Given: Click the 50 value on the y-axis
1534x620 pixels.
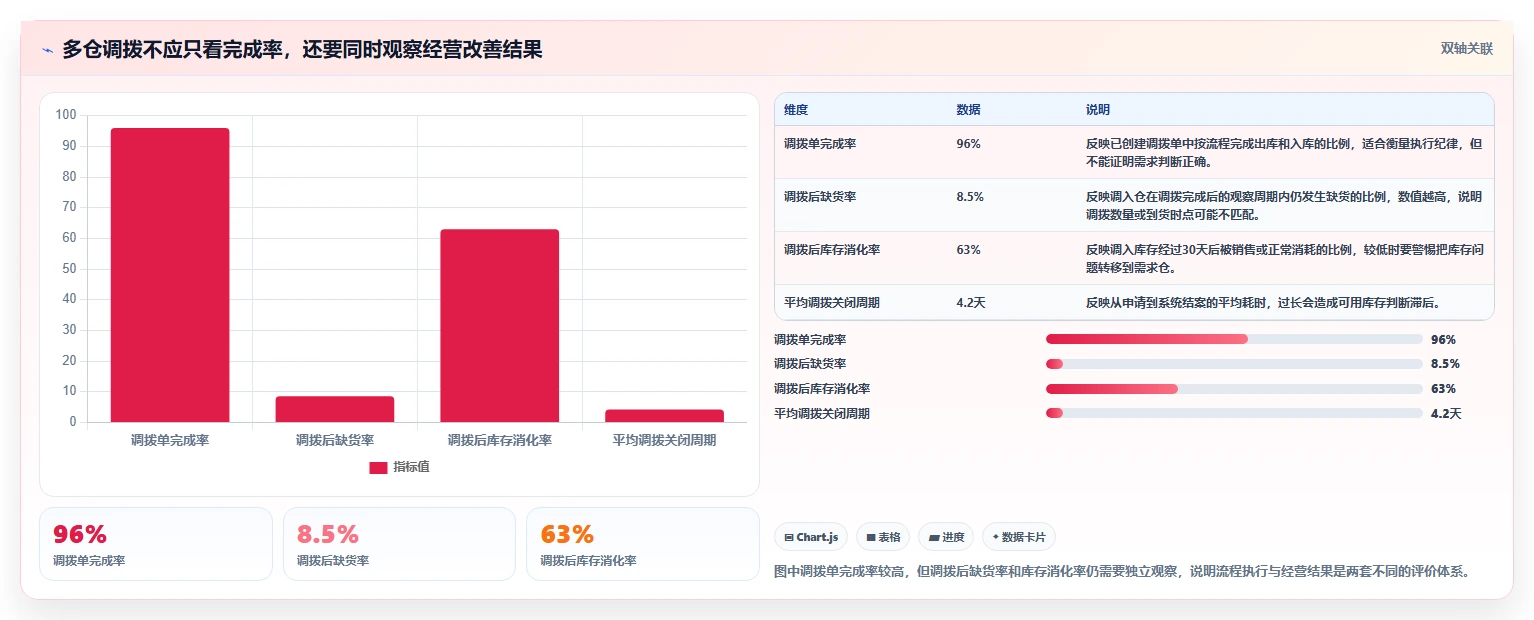Looking at the screenshot, I should pos(69,269).
